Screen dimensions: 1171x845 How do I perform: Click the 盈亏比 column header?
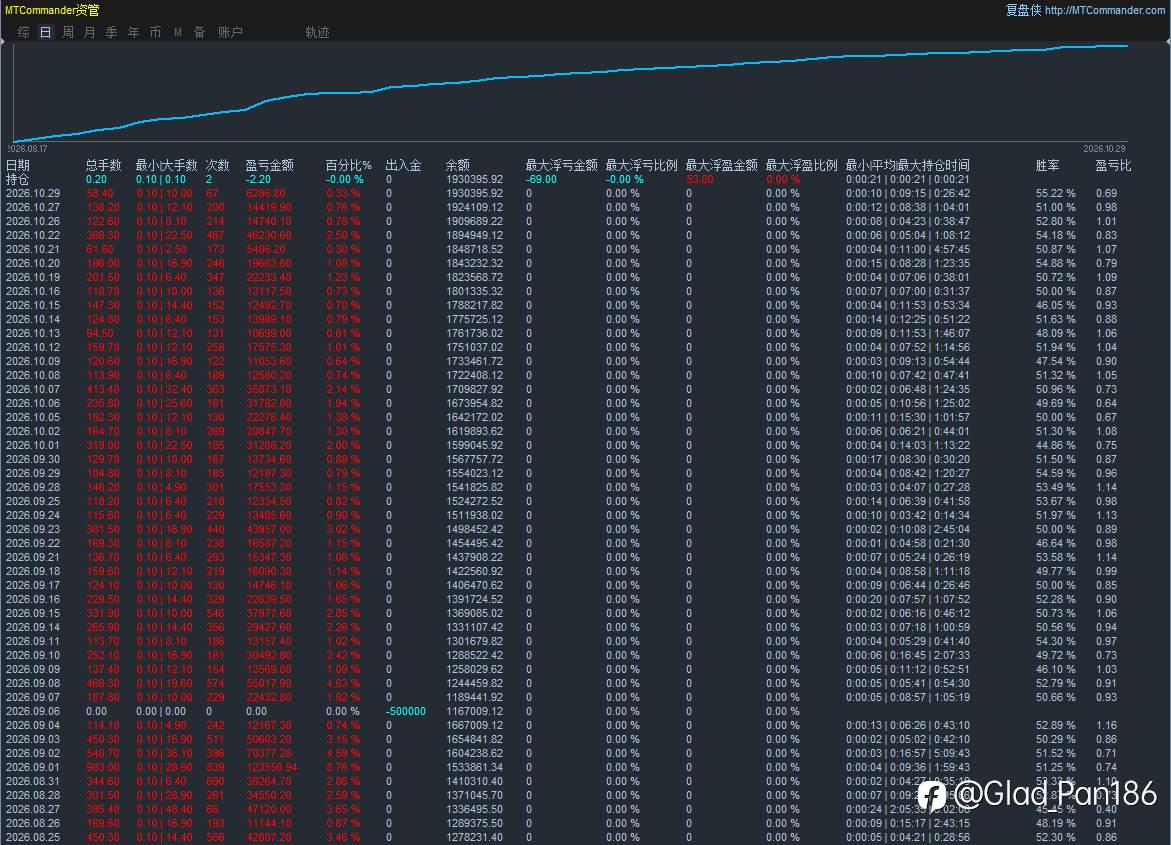point(1113,165)
